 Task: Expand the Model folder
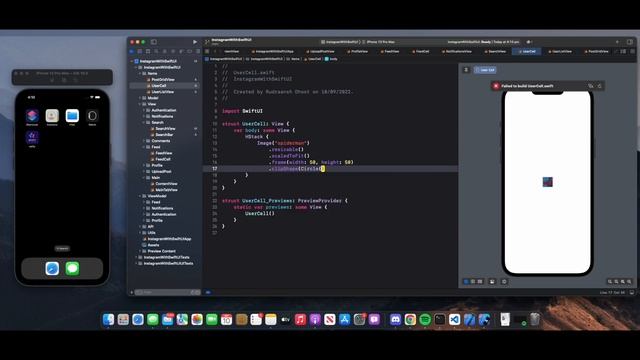[140, 98]
